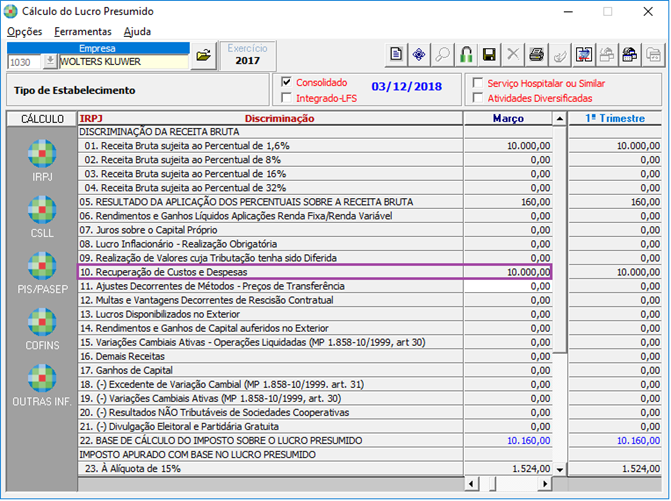This screenshot has height=501, width=671.
Task: Click the save floppy disk icon
Action: click(489, 55)
